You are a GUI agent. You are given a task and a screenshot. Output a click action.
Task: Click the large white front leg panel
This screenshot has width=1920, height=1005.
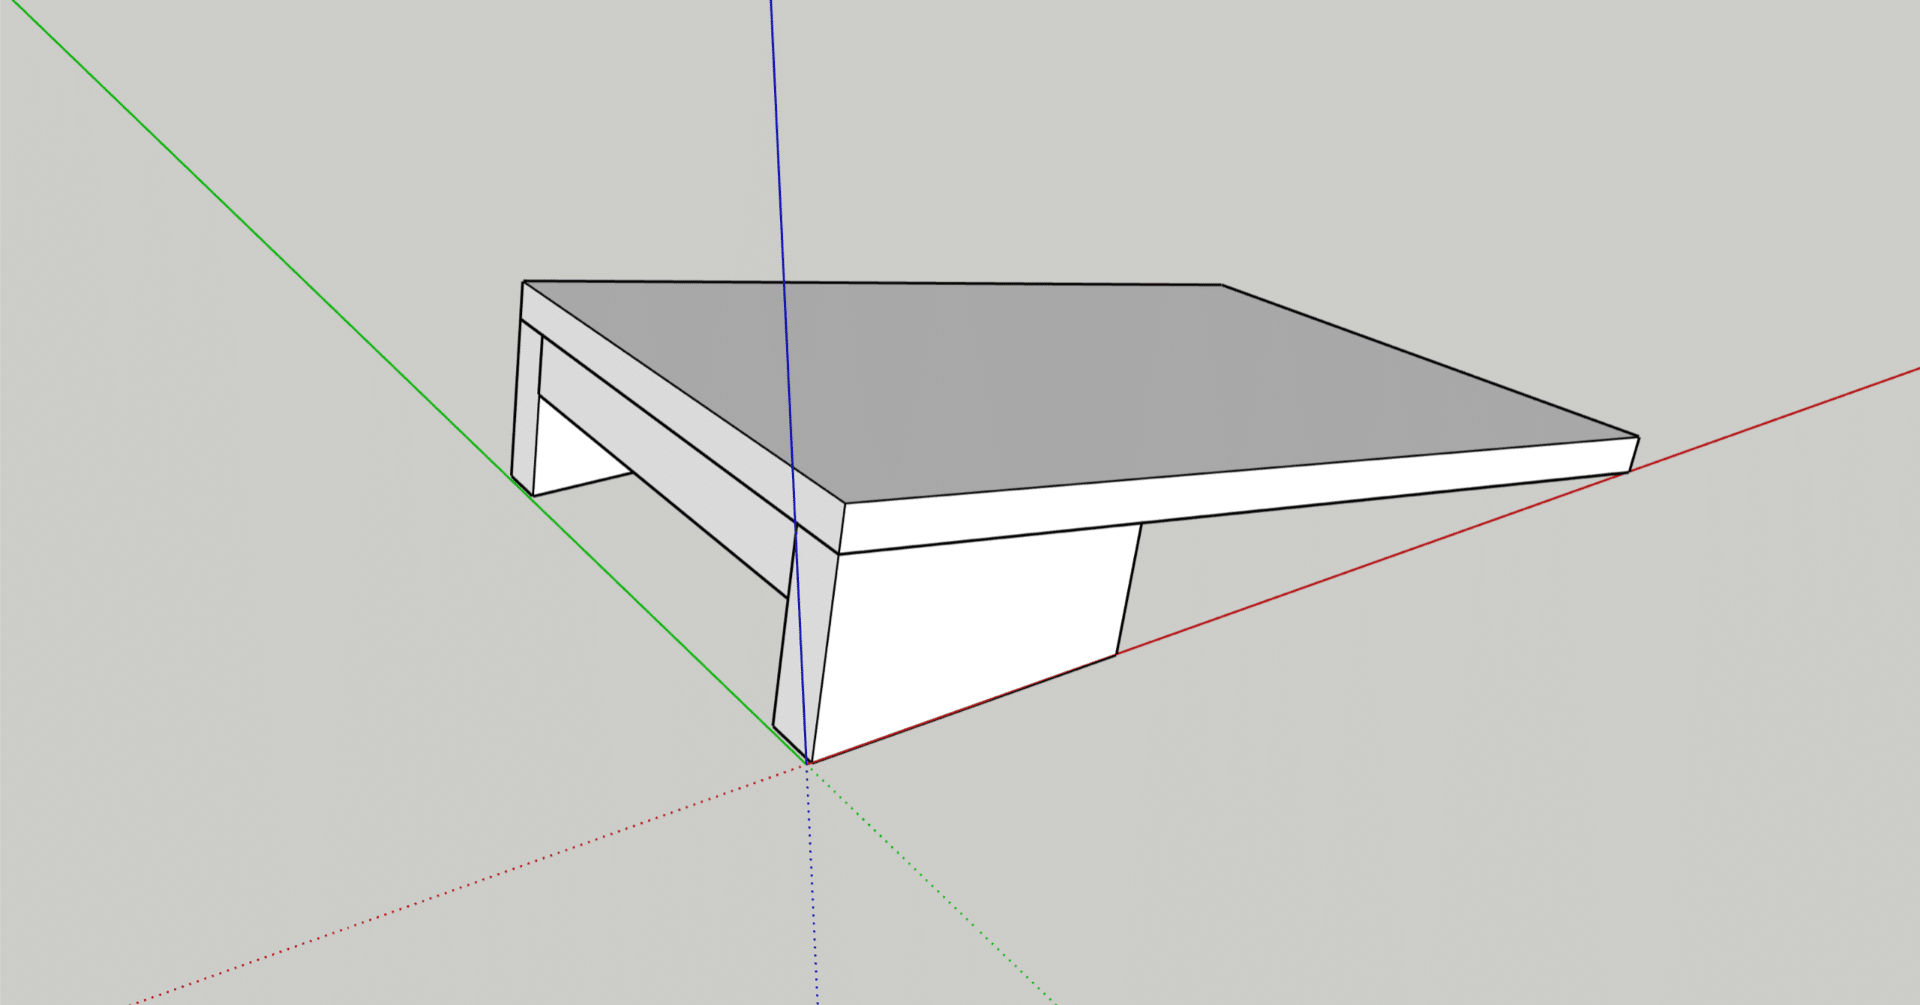pos(970,630)
